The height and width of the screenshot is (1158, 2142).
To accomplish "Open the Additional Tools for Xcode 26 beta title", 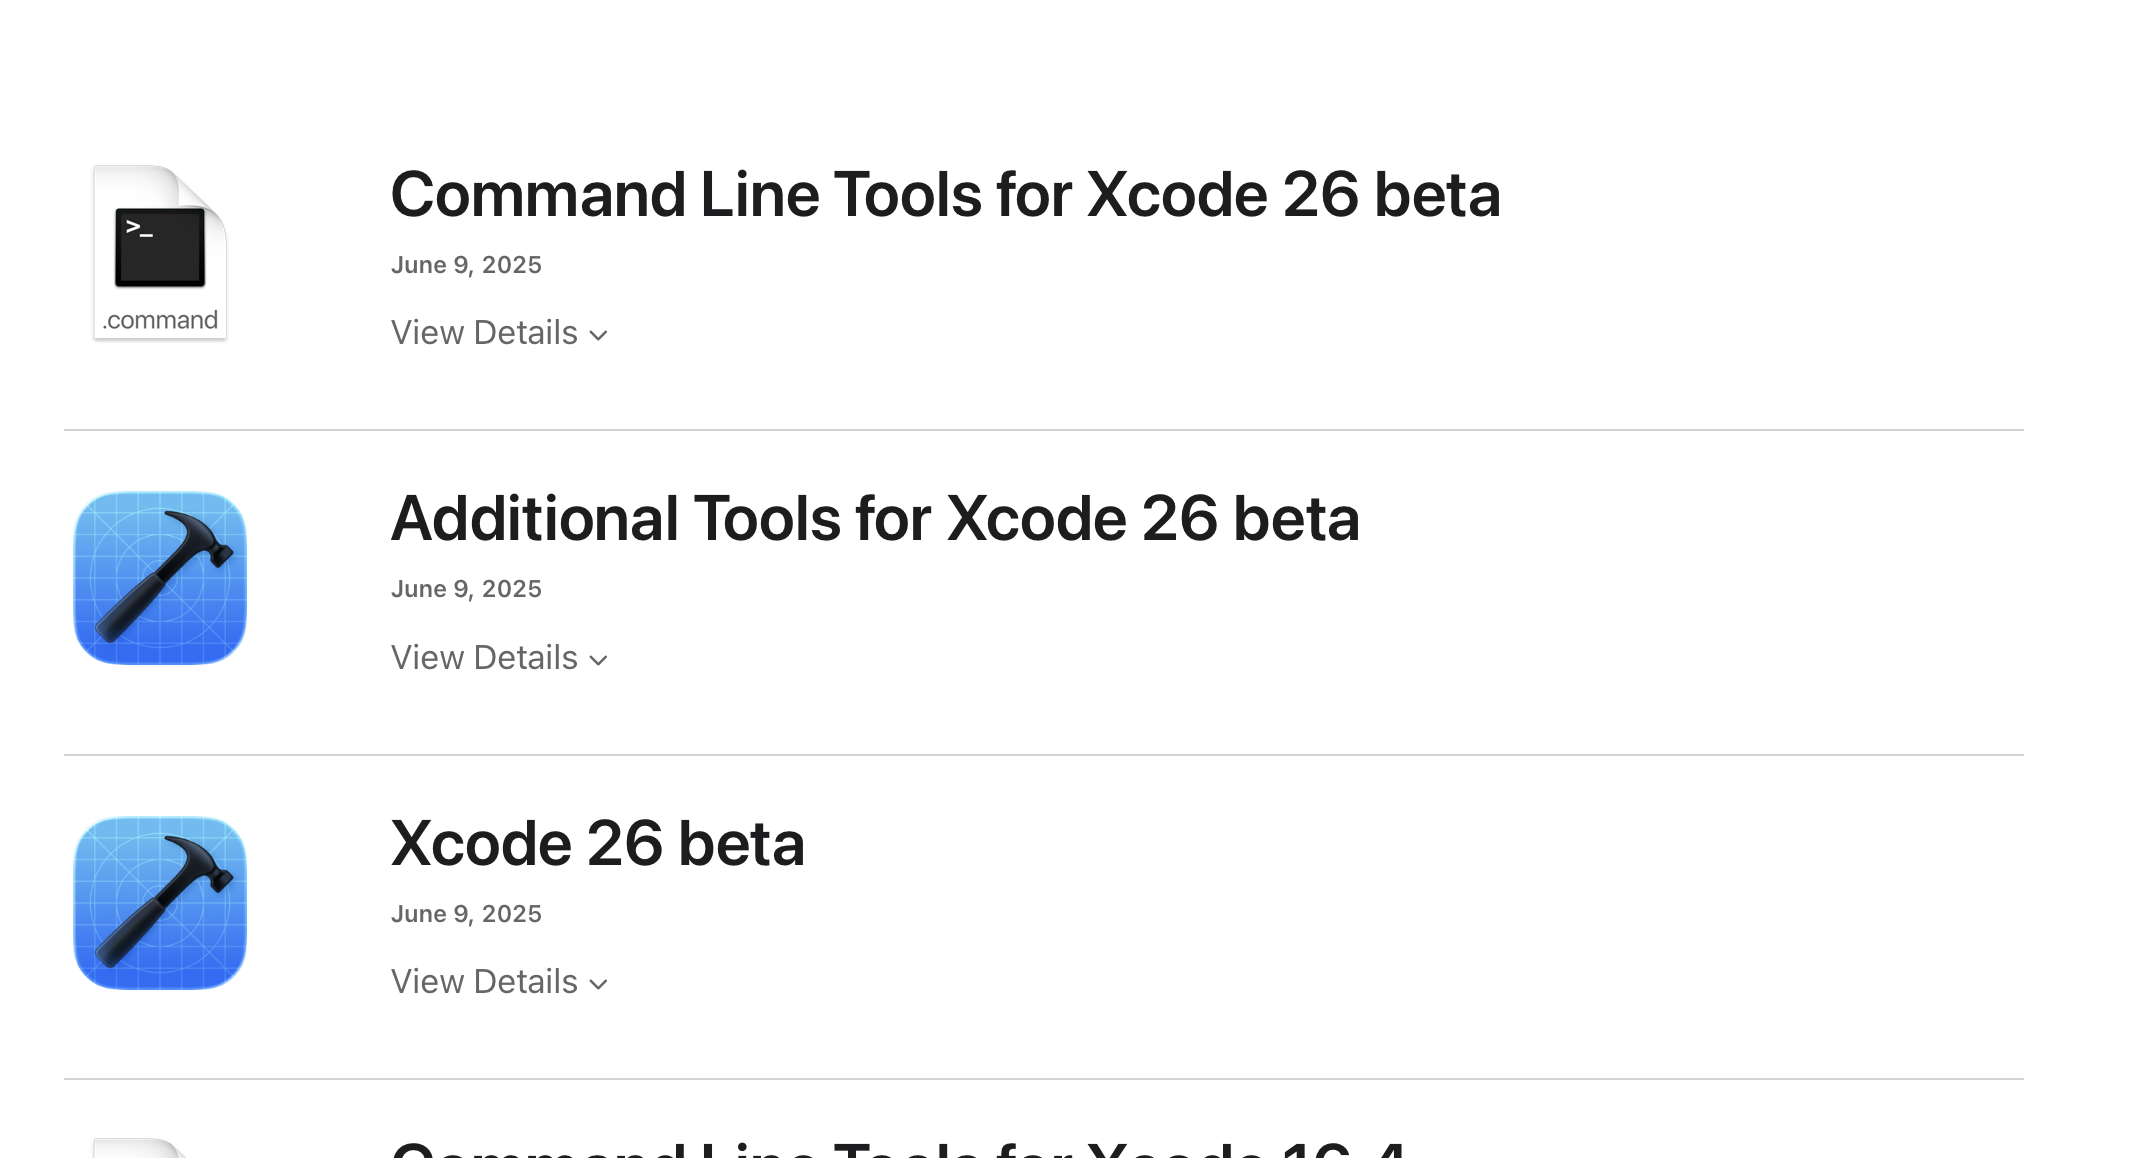I will coord(875,519).
